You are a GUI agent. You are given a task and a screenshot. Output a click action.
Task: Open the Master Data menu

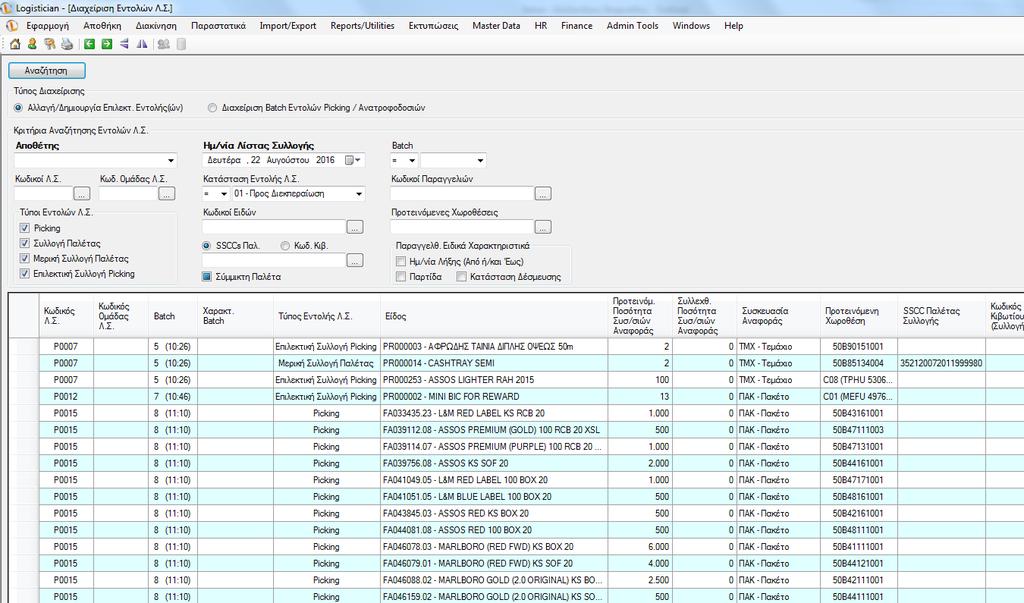pyautogui.click(x=496, y=26)
